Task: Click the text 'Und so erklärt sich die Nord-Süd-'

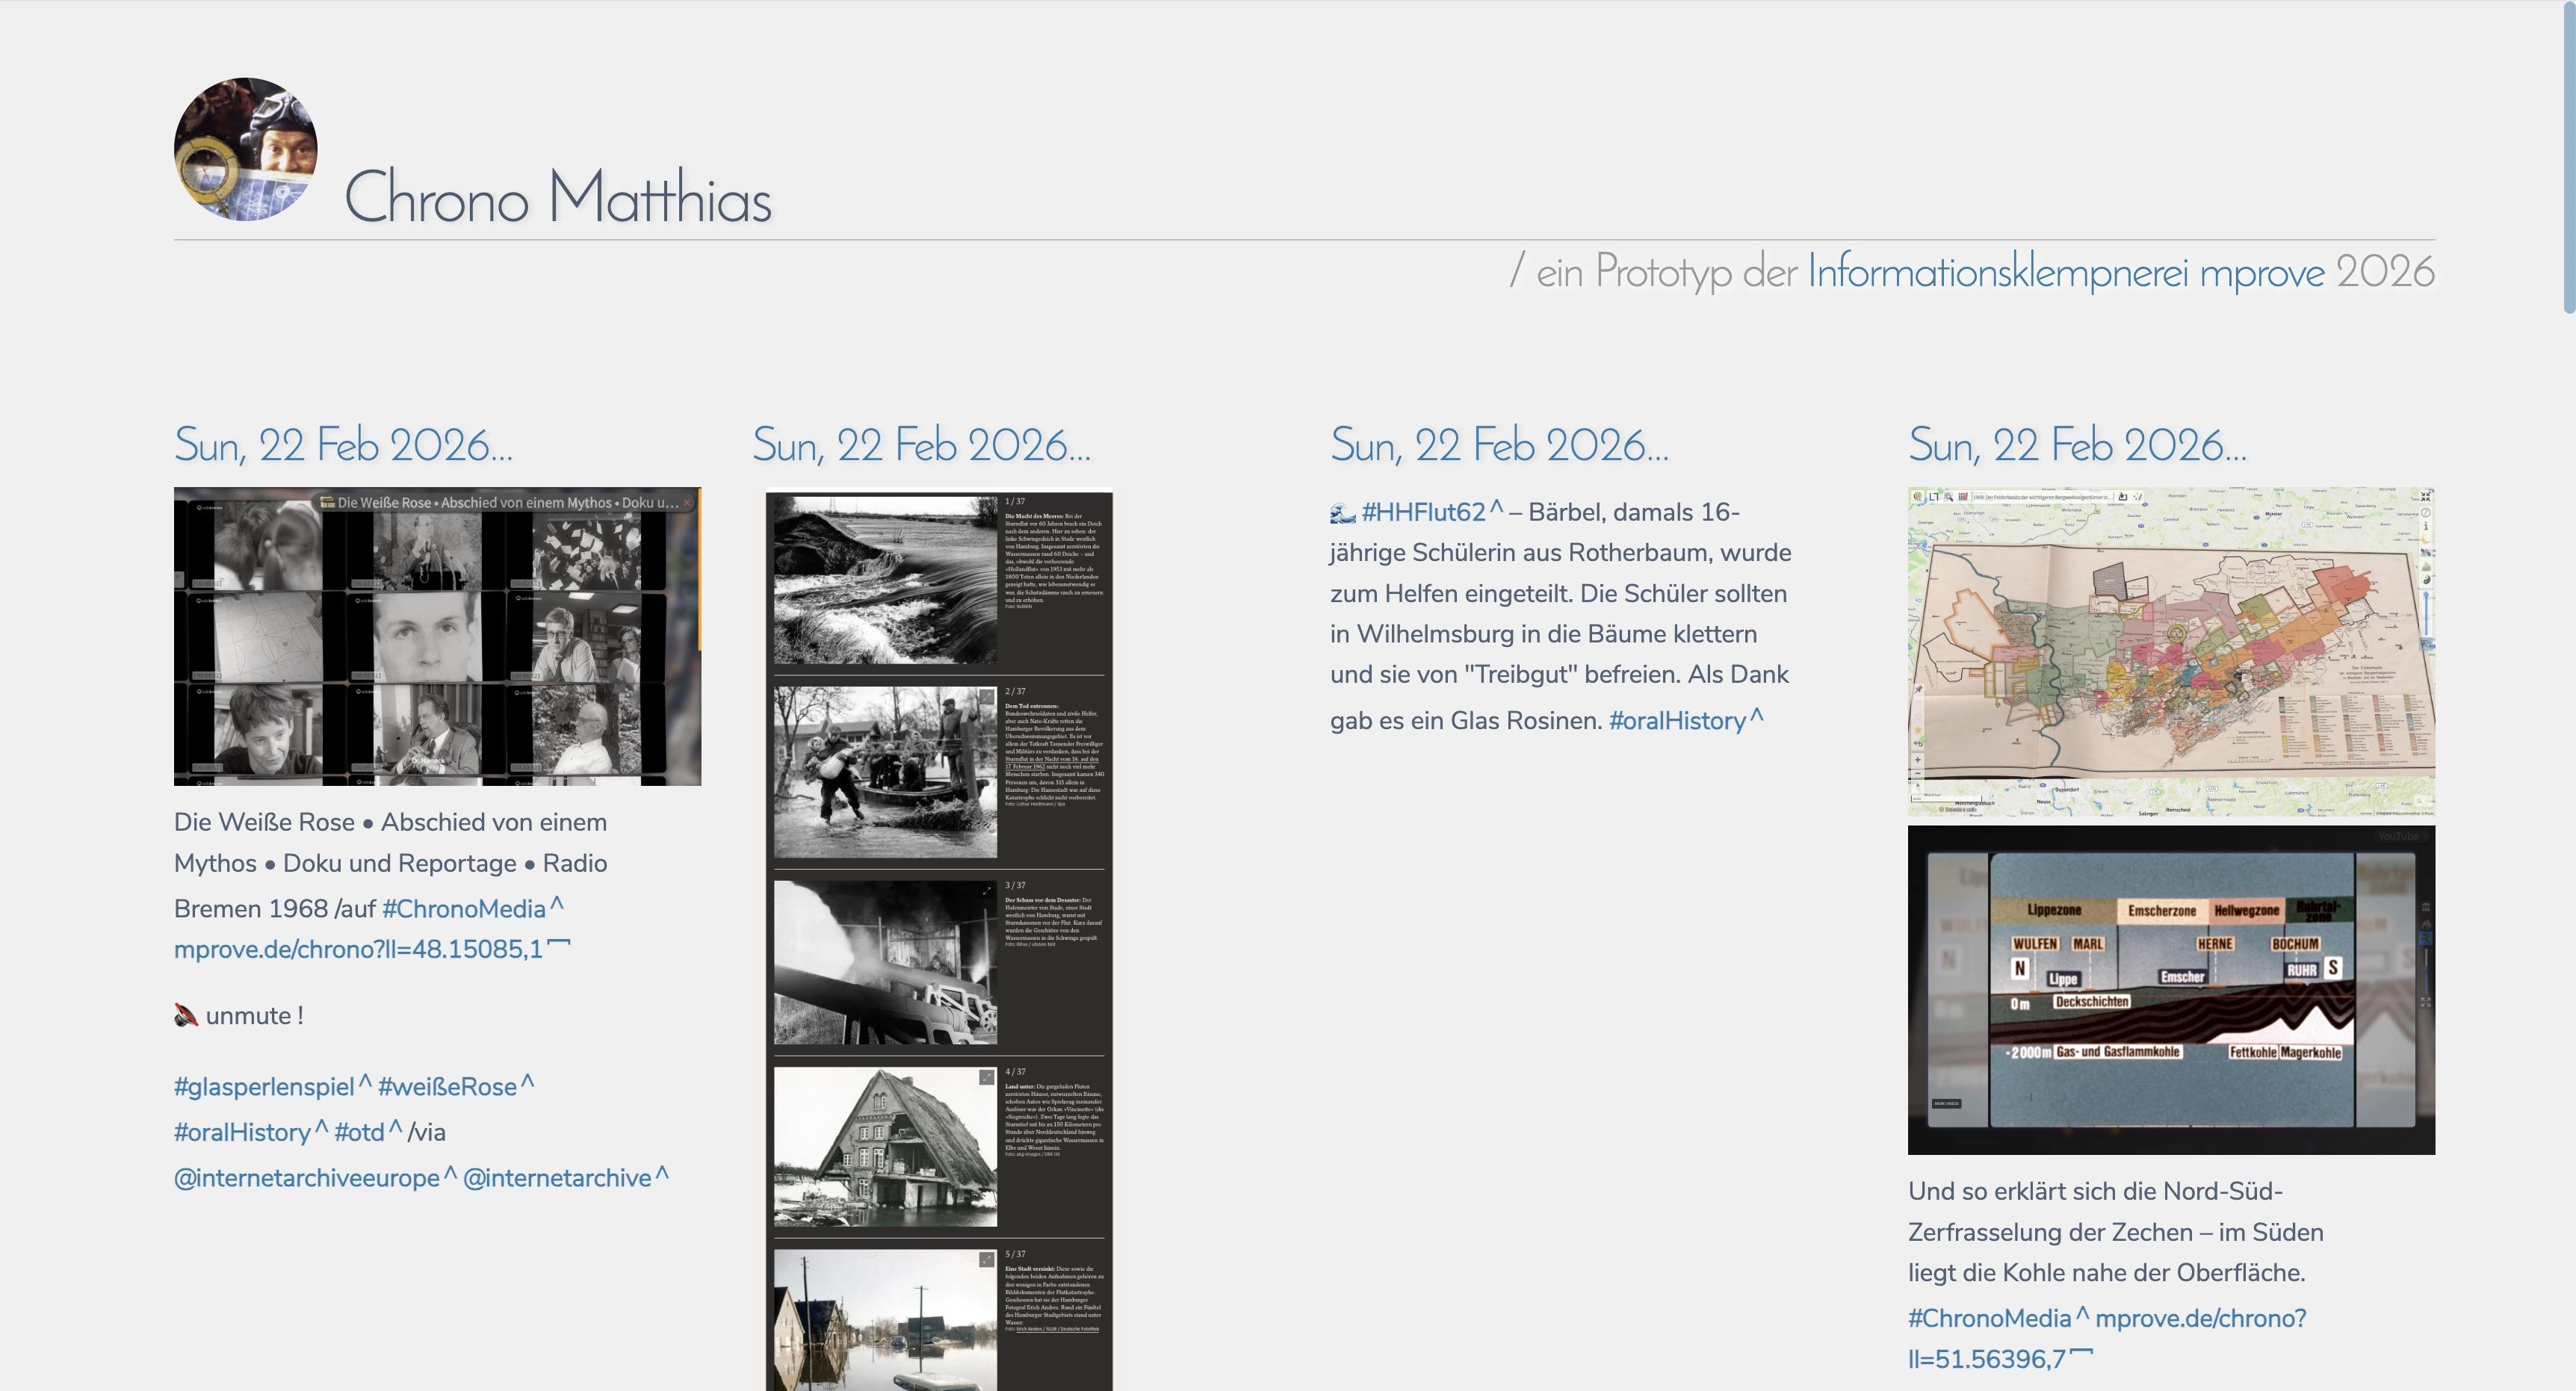Action: pos(2095,1191)
